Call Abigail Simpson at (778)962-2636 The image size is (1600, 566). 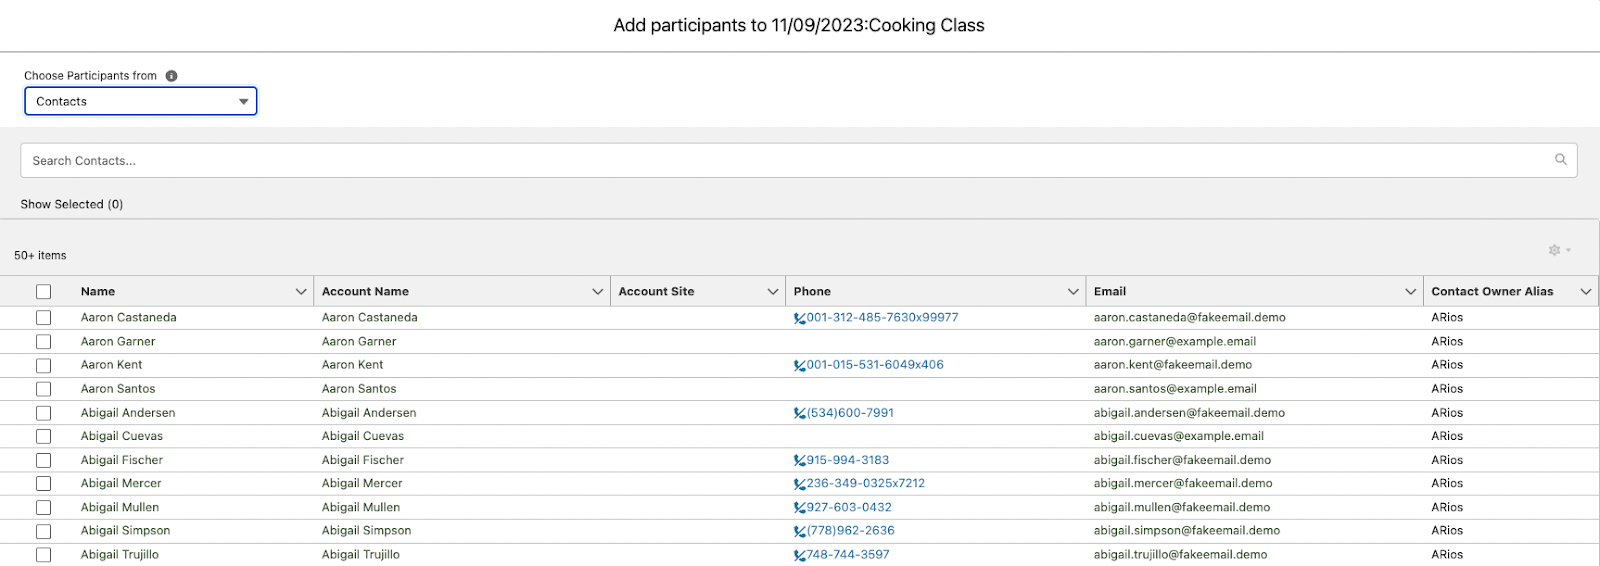(850, 531)
